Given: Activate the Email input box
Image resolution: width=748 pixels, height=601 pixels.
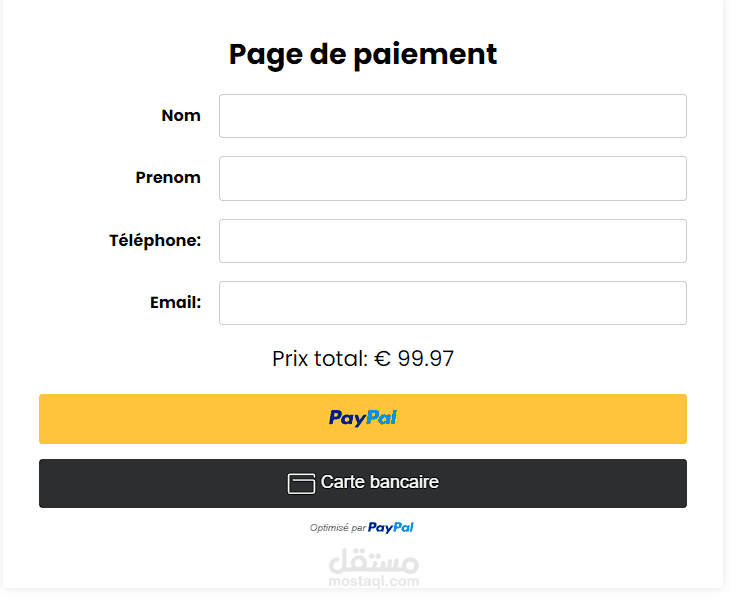Looking at the screenshot, I should click(x=452, y=303).
